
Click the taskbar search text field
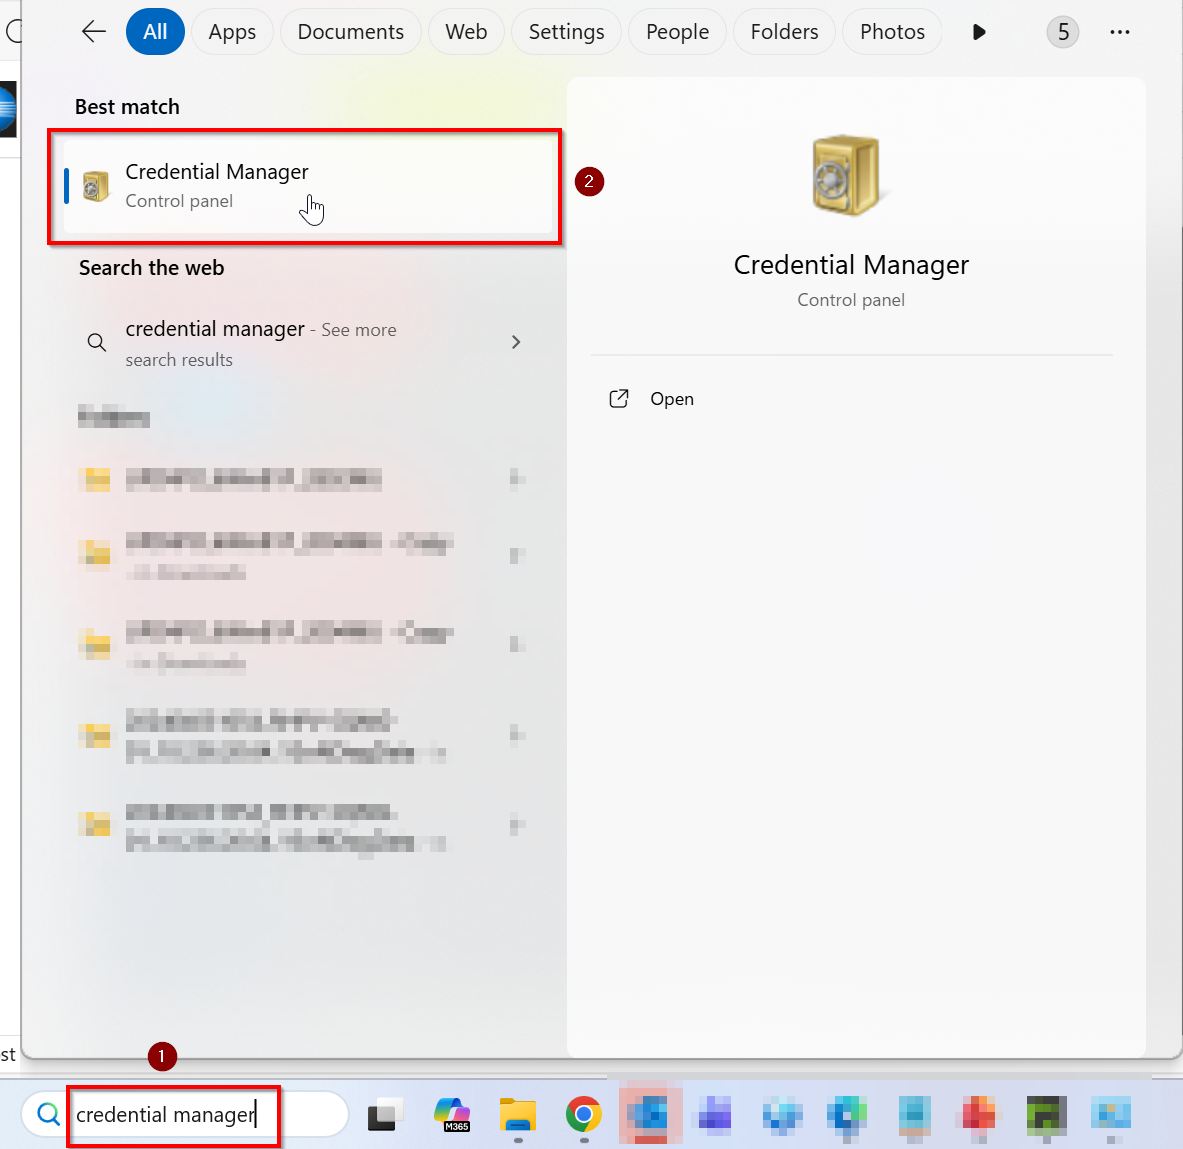[200, 1114]
